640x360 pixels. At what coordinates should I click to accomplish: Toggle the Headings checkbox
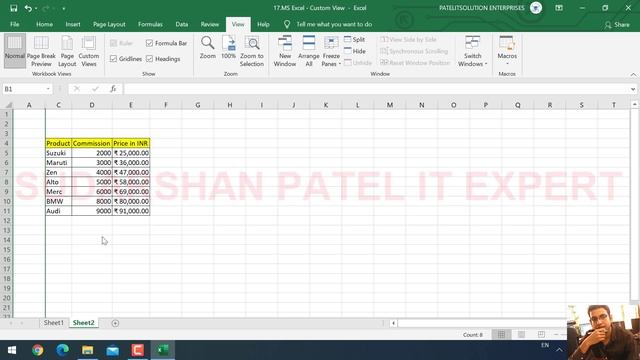pyautogui.click(x=163, y=59)
